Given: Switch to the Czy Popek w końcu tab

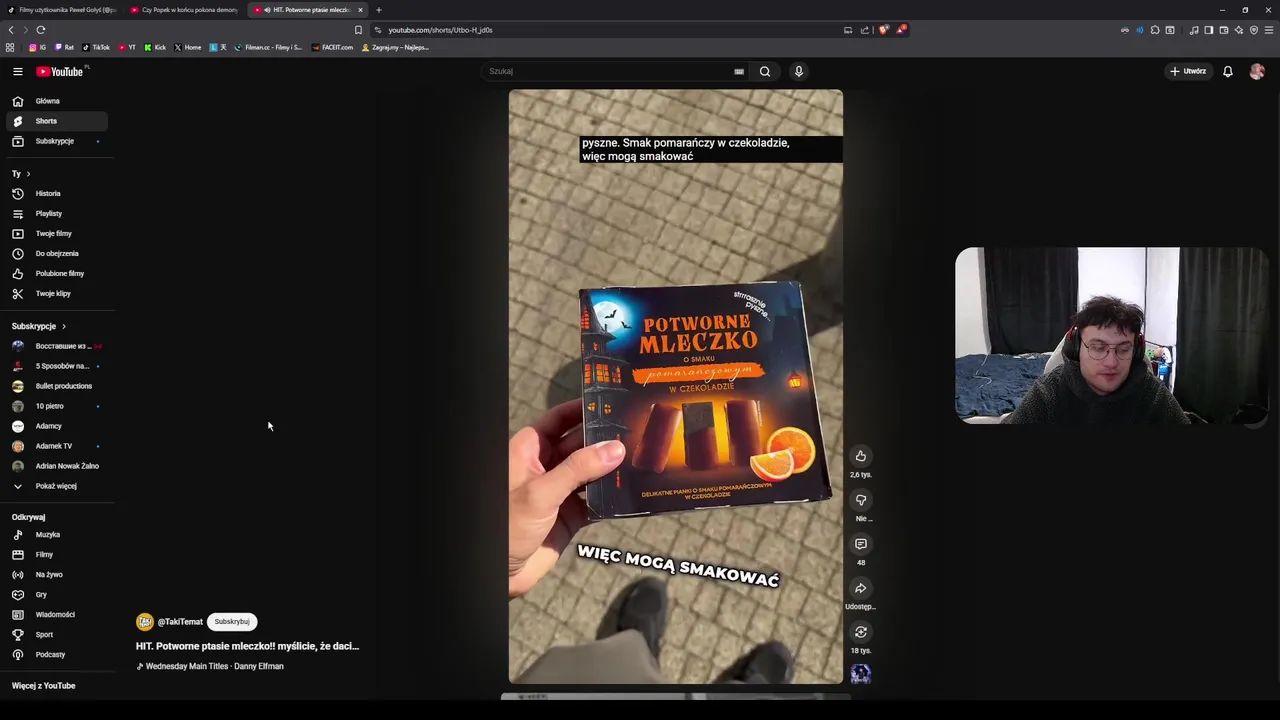Looking at the screenshot, I should tap(183, 10).
